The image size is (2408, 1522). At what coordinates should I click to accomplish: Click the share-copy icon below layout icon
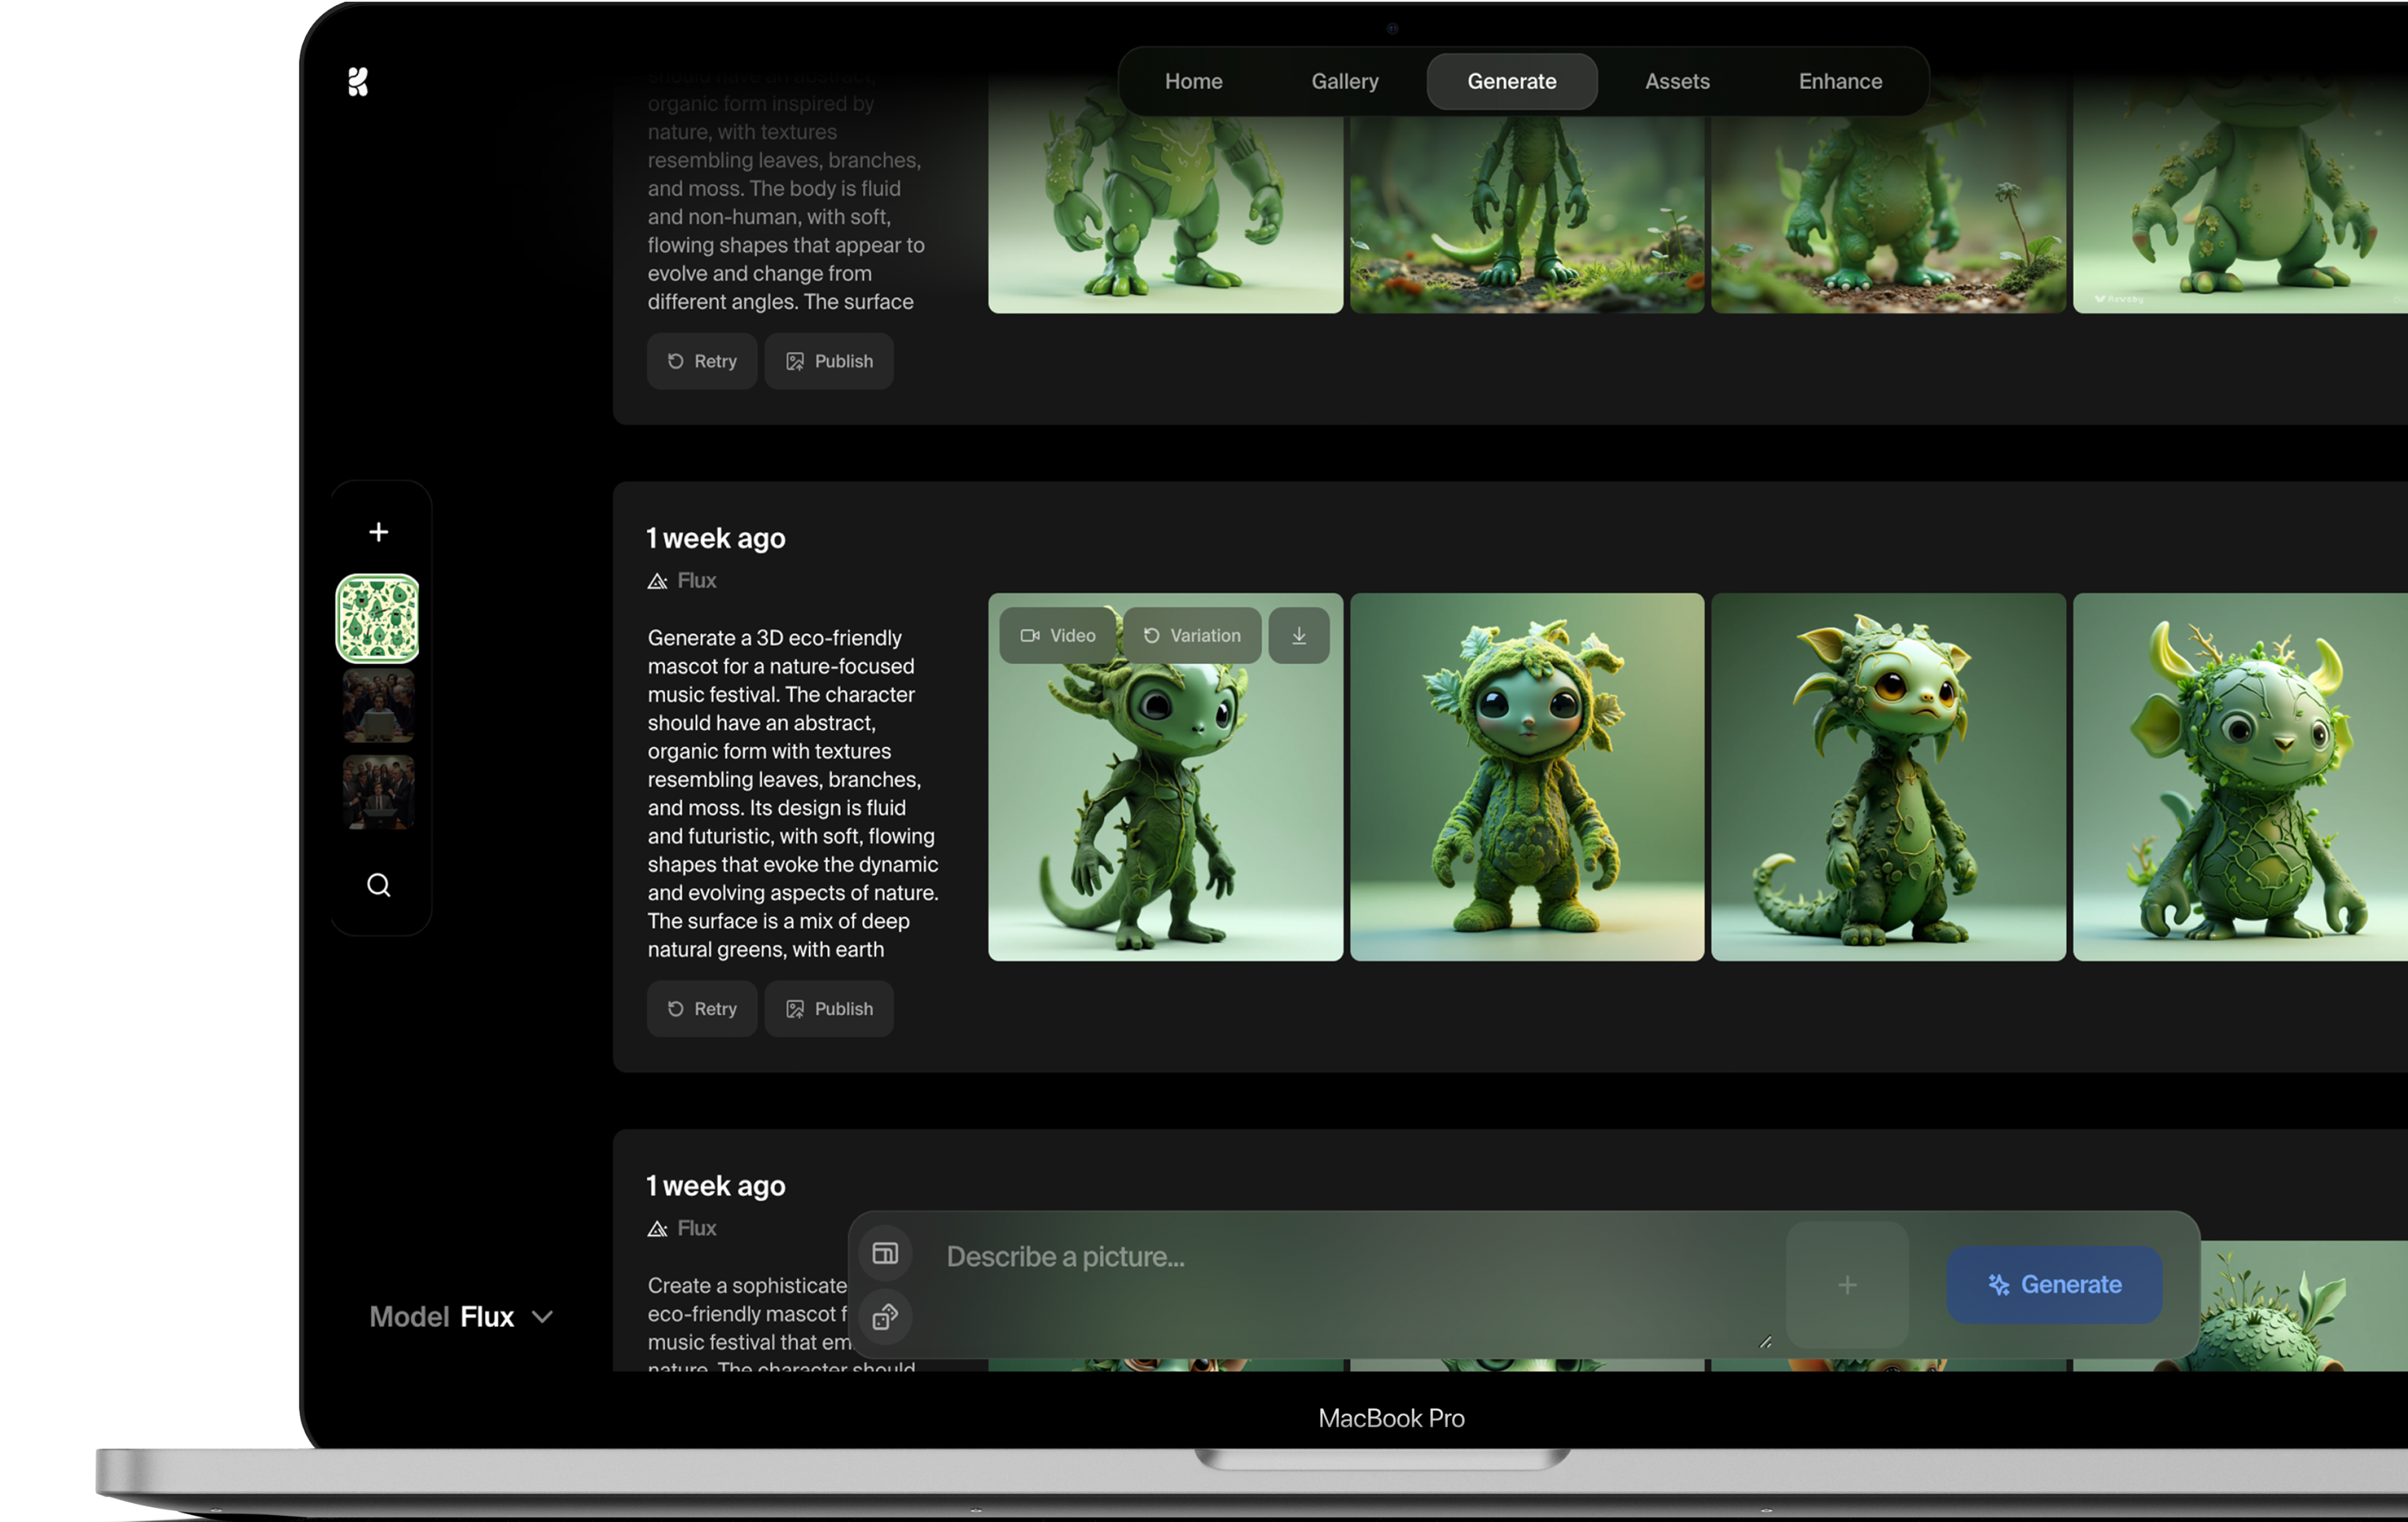click(x=885, y=1317)
